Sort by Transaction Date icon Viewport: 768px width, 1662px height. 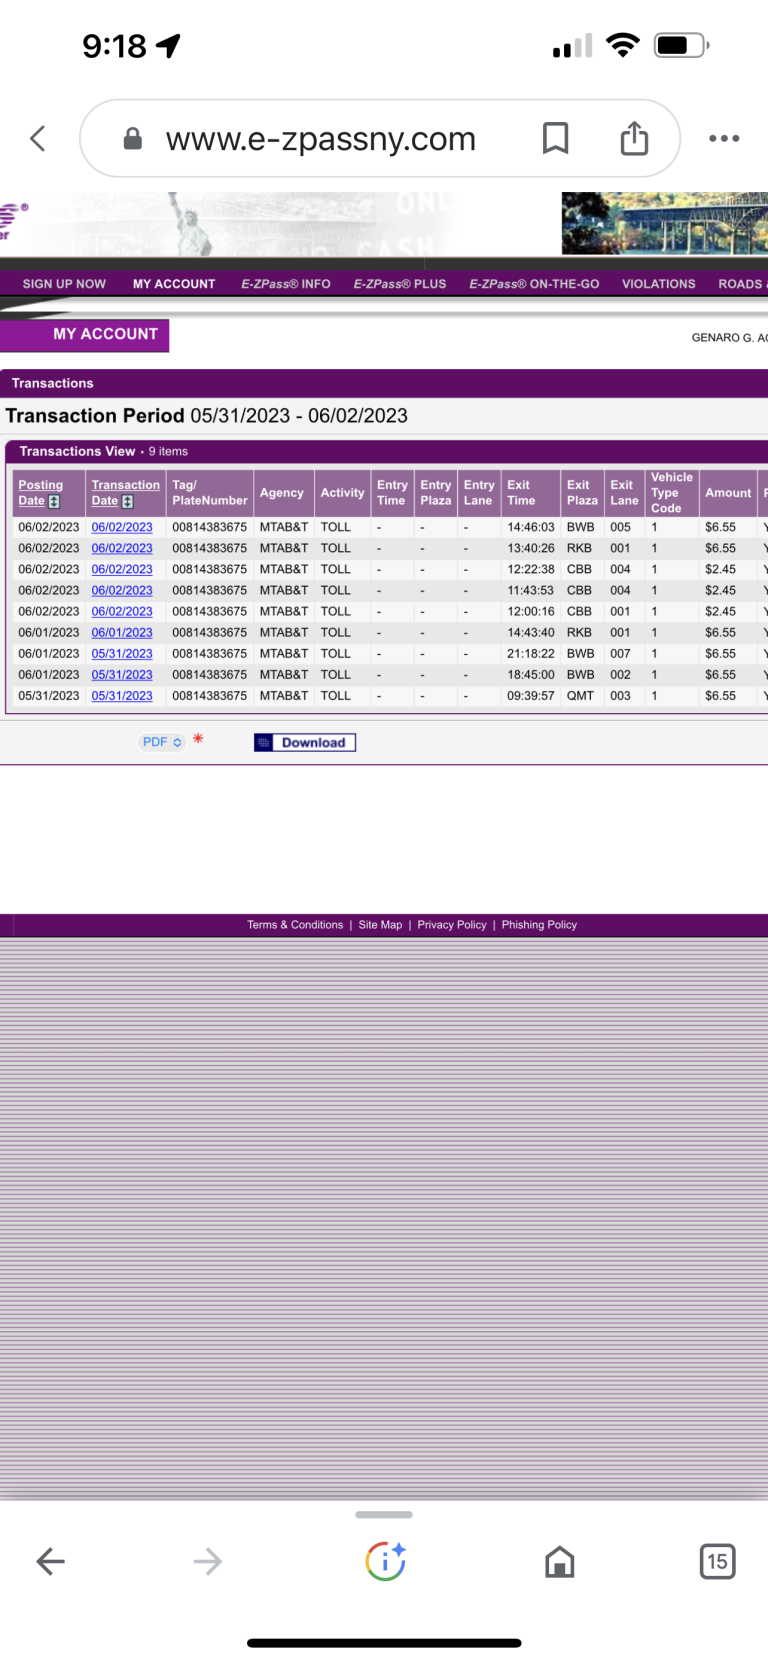point(127,501)
